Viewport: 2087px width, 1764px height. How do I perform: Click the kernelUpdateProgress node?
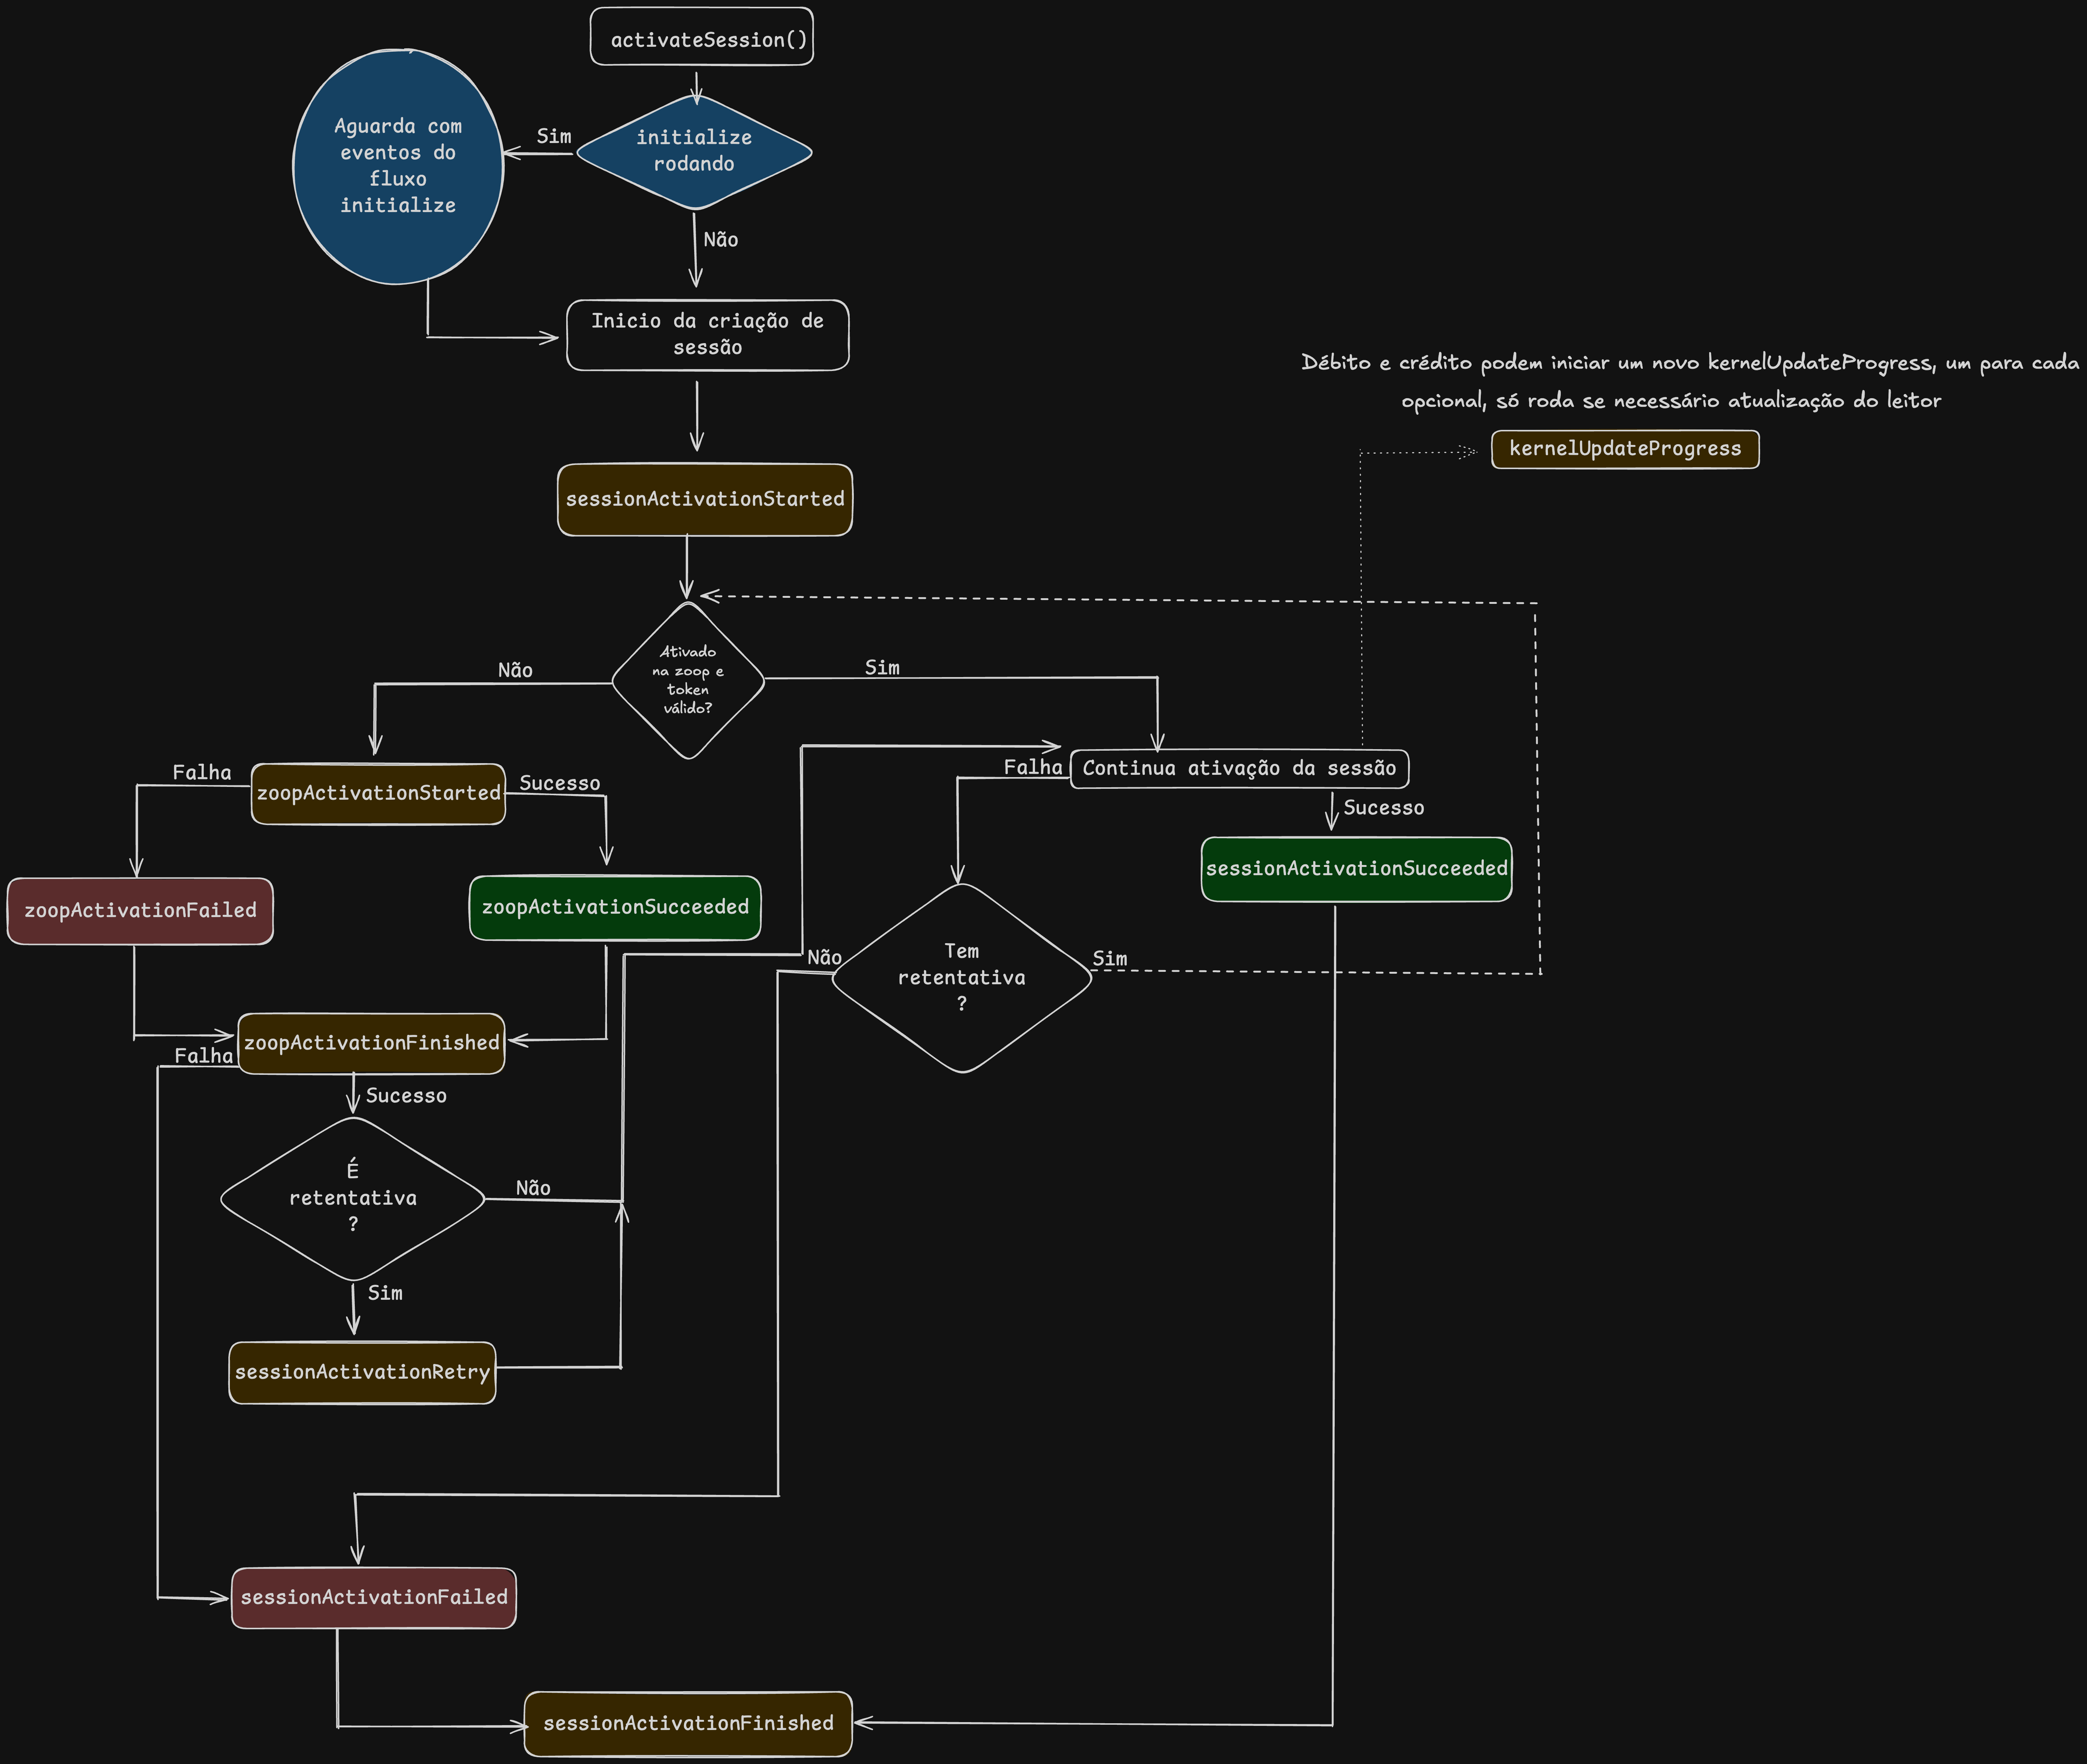[1625, 449]
